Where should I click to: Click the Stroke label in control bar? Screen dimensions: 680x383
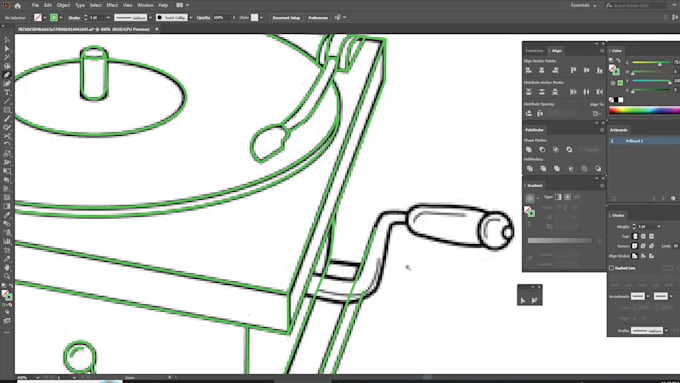[74, 18]
